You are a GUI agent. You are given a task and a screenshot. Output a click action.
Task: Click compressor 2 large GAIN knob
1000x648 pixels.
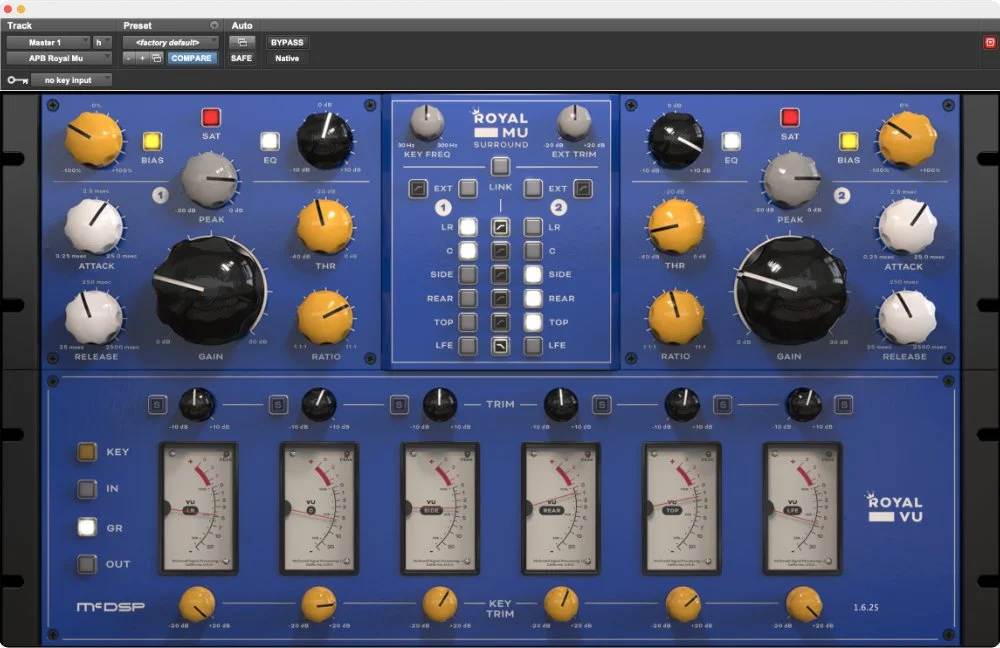tap(790, 291)
